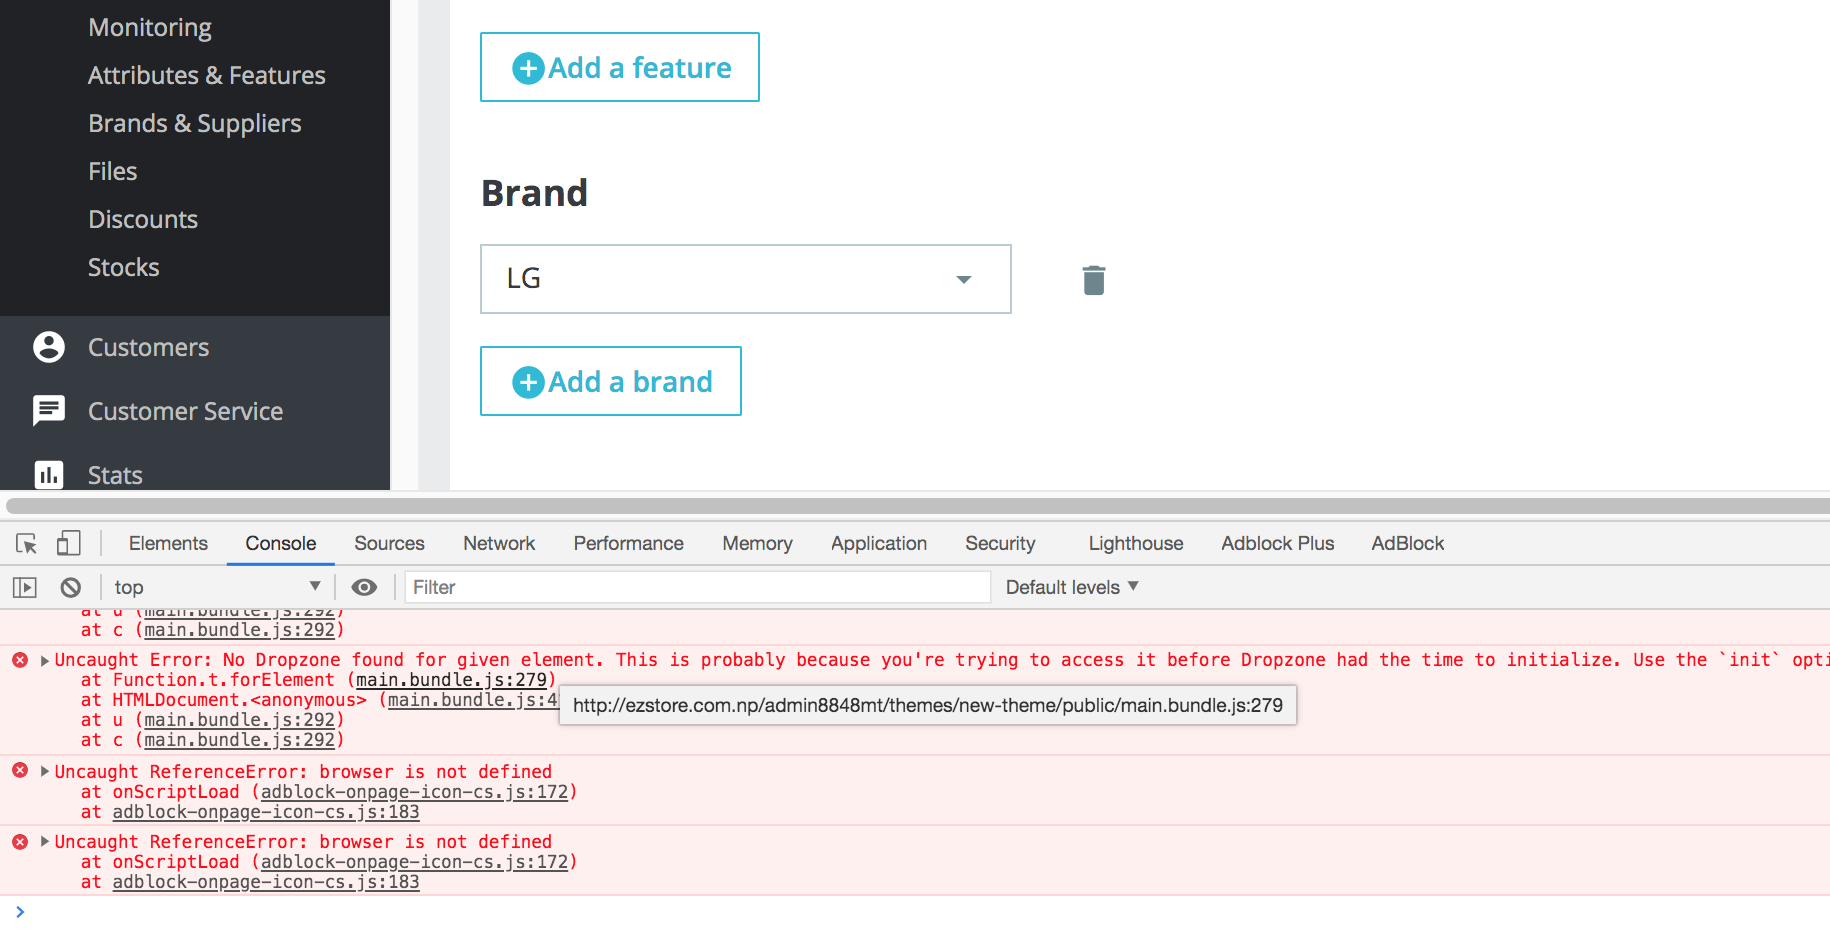Click the Add a brand button
This screenshot has width=1830, height=952.
coord(611,381)
